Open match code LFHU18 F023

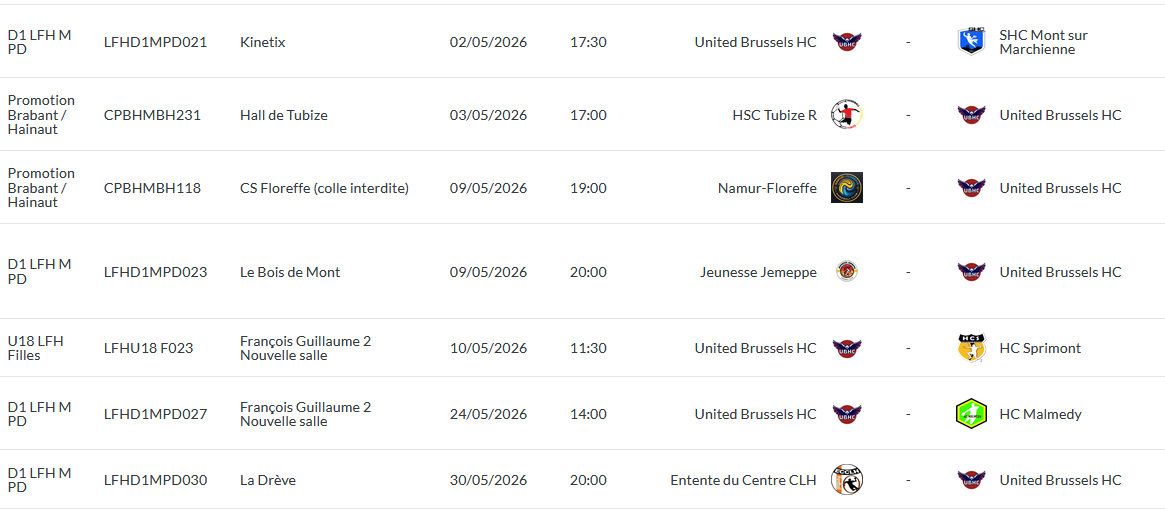[x=148, y=348]
